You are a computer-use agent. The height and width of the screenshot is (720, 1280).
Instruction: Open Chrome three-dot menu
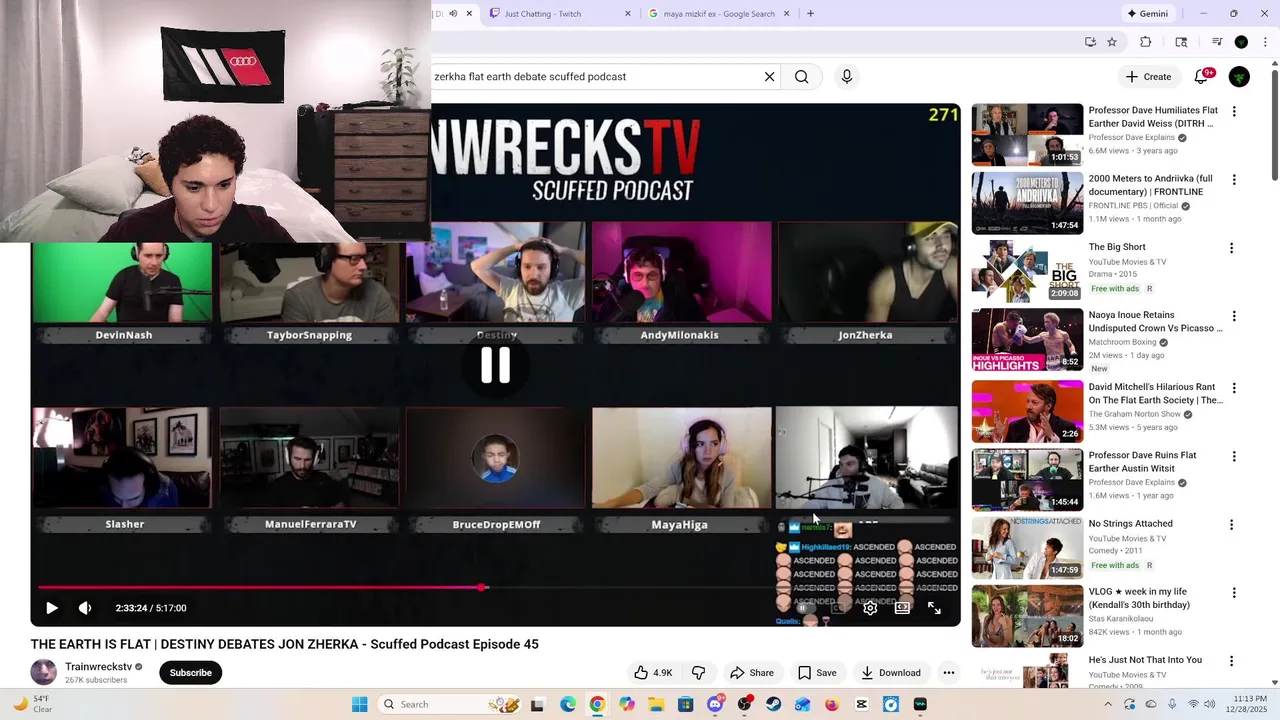[1265, 42]
